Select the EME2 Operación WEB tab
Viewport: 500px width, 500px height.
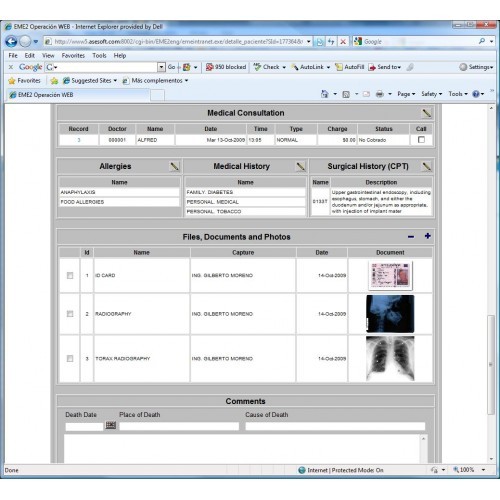point(78,95)
